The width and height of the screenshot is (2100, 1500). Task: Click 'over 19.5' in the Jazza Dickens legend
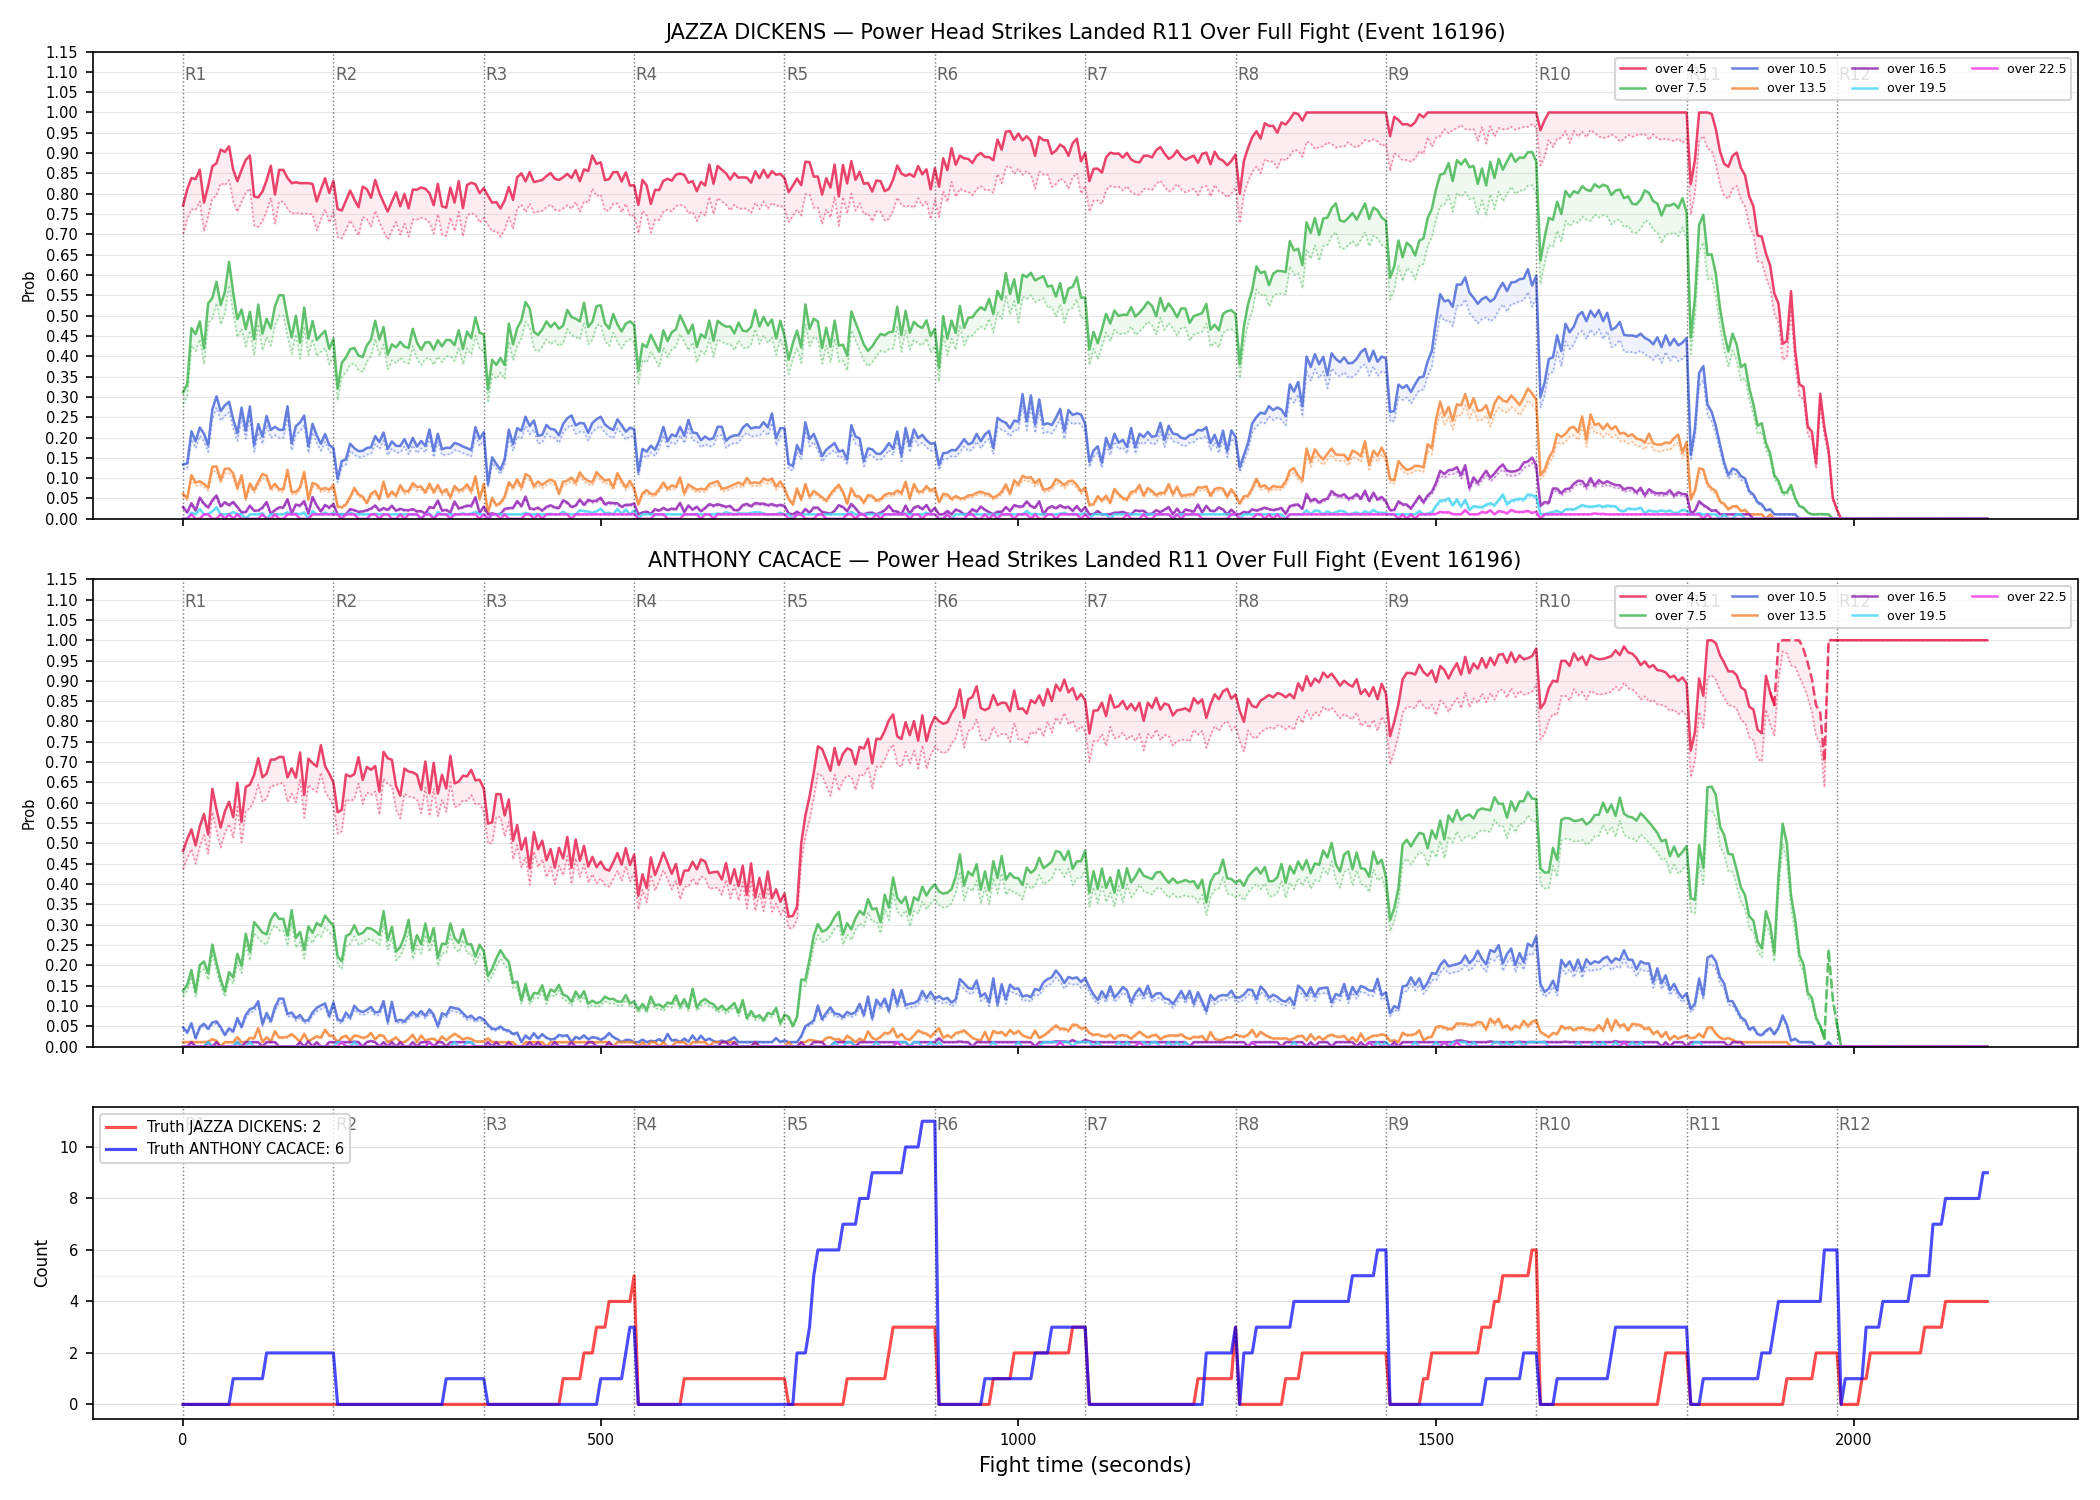(1916, 88)
